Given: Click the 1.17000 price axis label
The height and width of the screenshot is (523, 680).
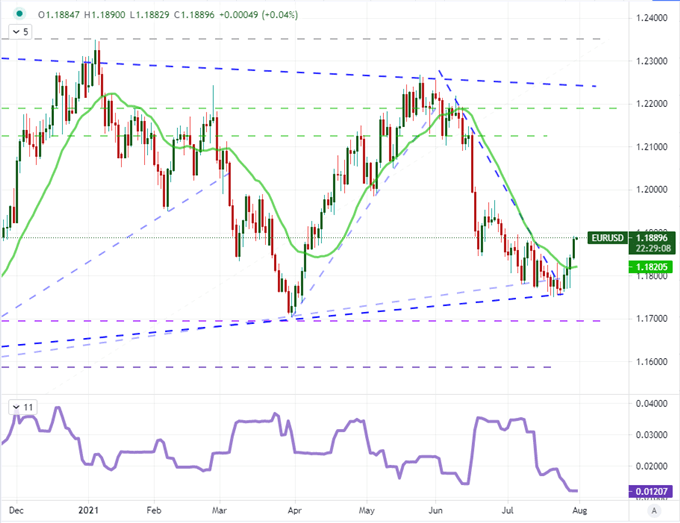Looking at the screenshot, I should tap(651, 319).
